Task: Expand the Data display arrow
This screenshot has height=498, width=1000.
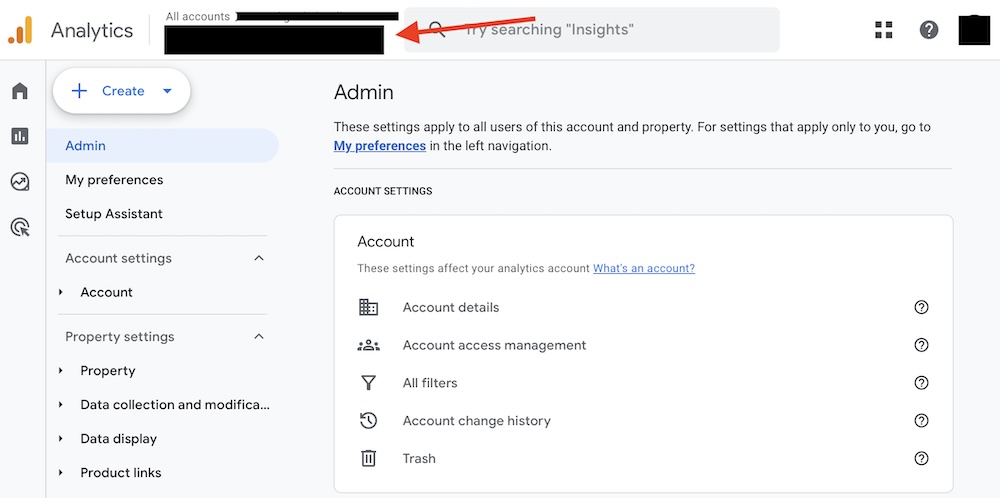Action: [61, 439]
